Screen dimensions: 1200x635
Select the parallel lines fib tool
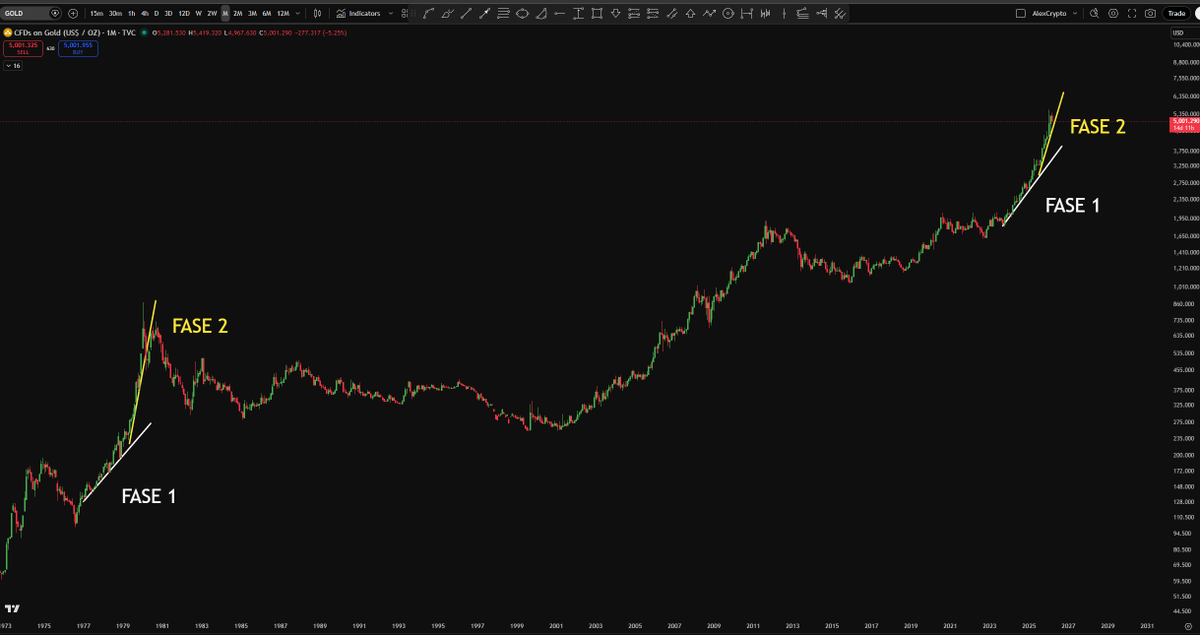(x=503, y=14)
